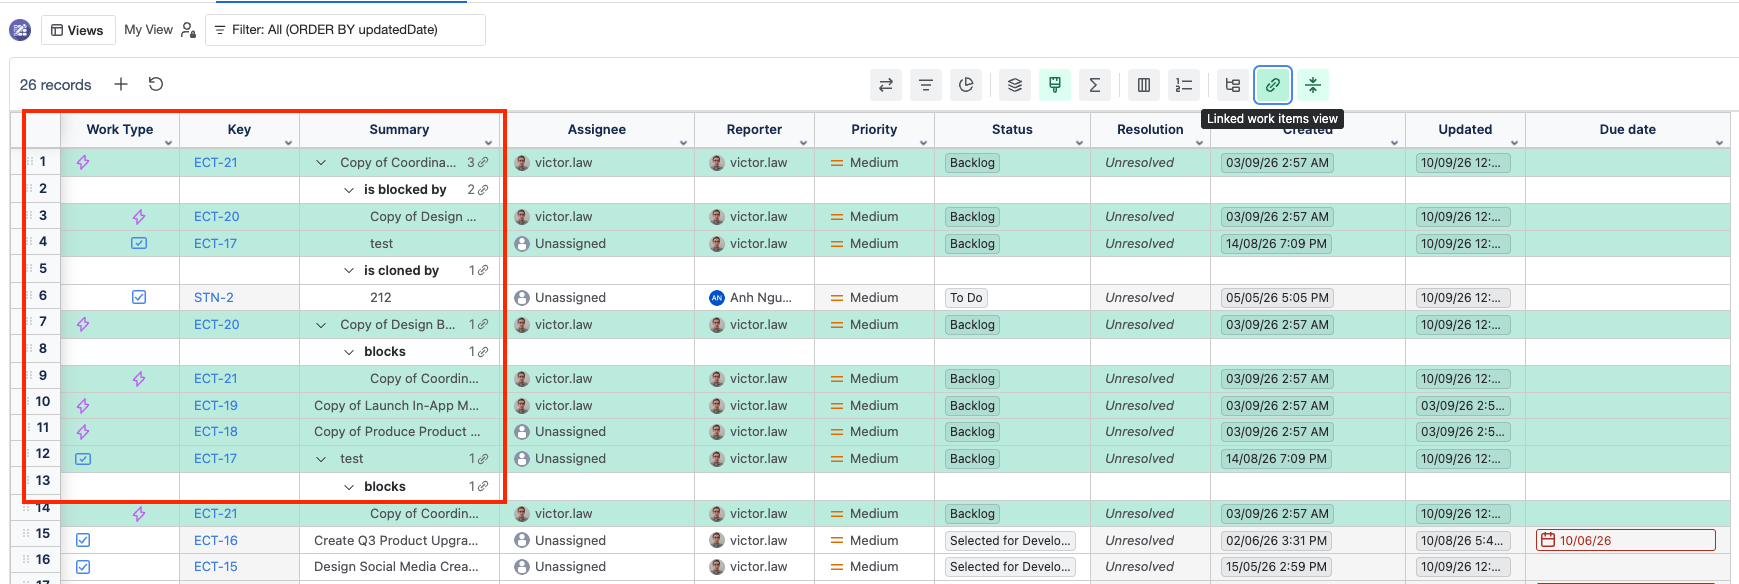The width and height of the screenshot is (1739, 584).
Task: Open the Work Type column dropdown arrow
Action: coord(169,143)
